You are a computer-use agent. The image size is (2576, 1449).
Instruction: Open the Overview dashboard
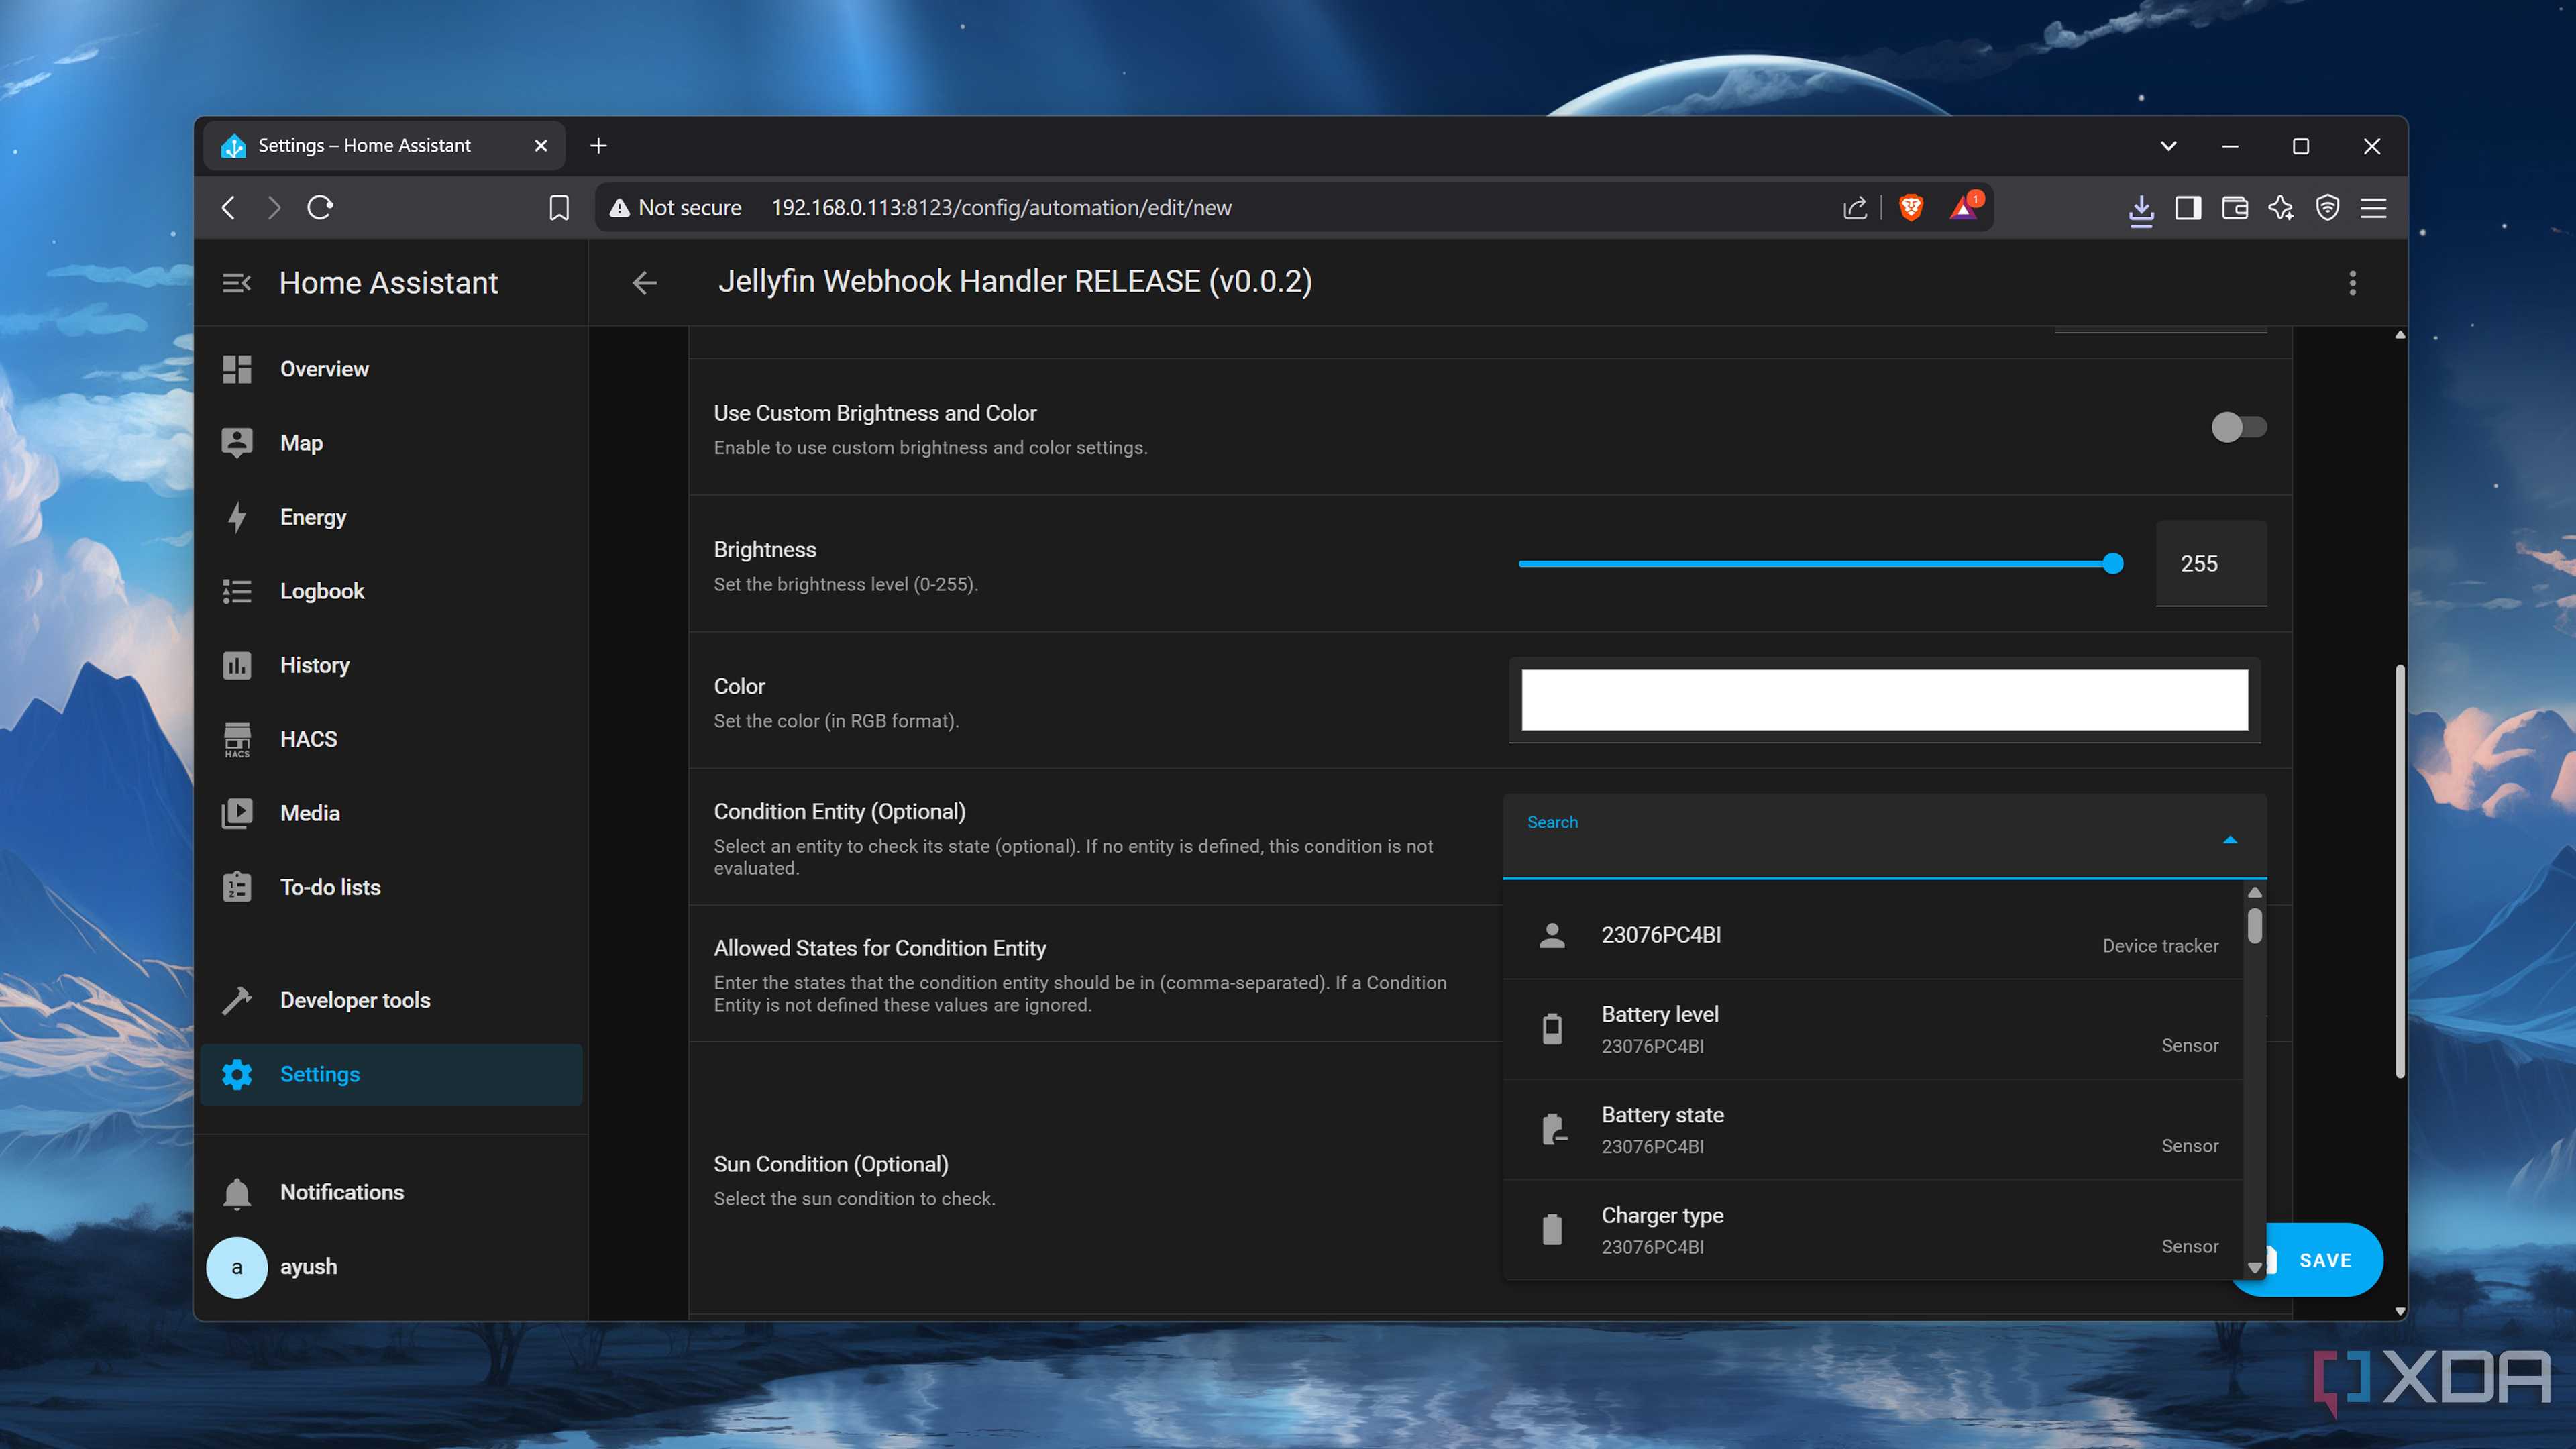tap(391, 369)
